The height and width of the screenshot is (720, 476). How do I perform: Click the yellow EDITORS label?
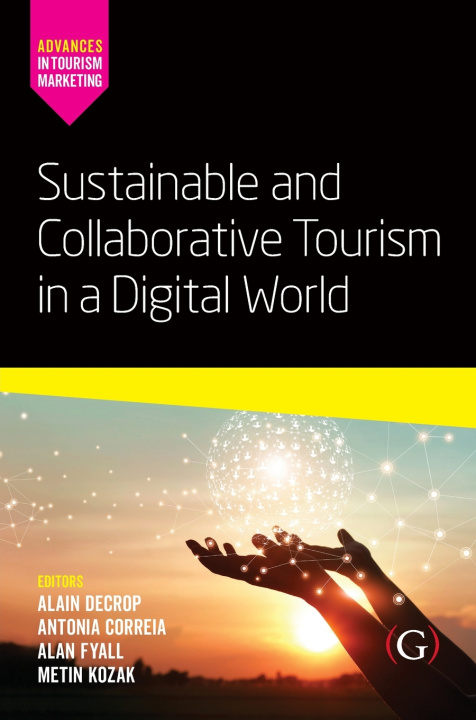[x=60, y=581]
